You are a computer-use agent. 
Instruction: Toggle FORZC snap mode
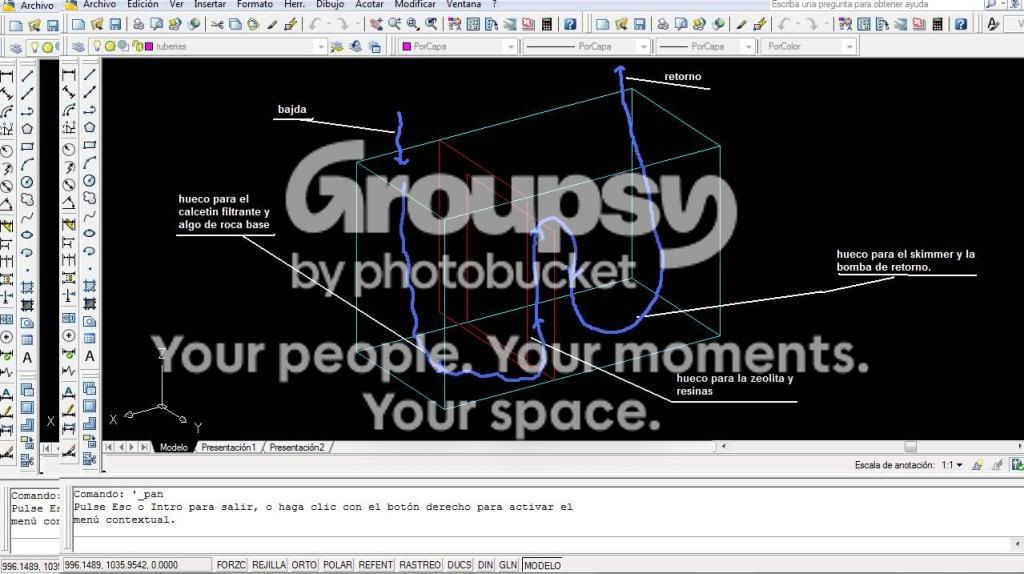(x=231, y=565)
